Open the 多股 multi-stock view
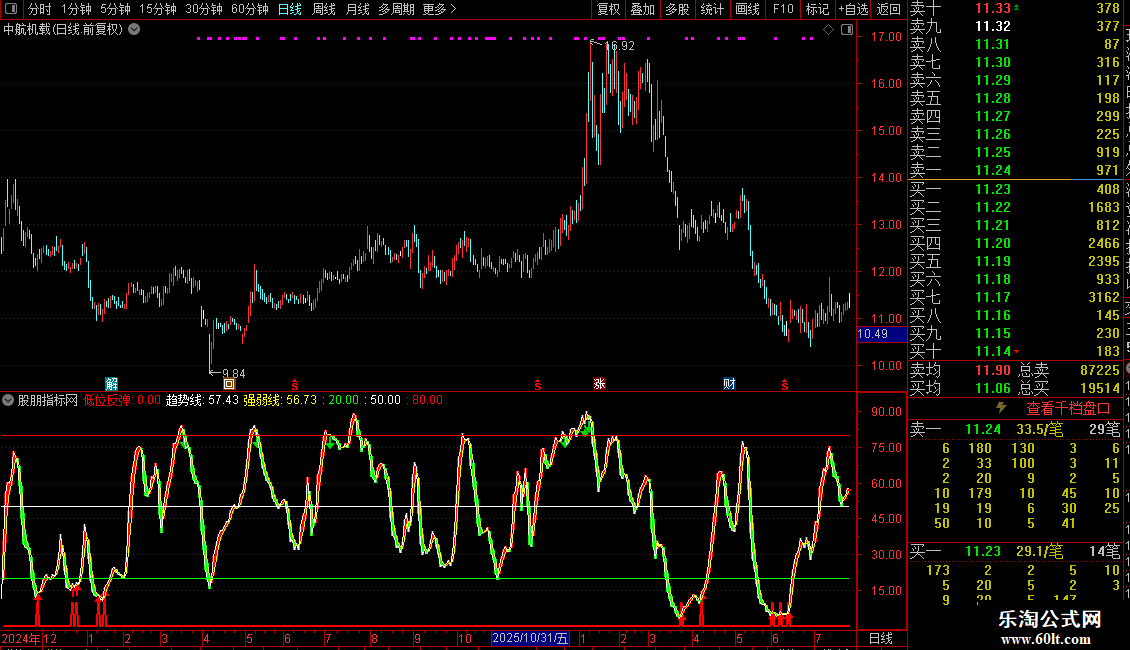The width and height of the screenshot is (1130, 650). click(x=677, y=9)
